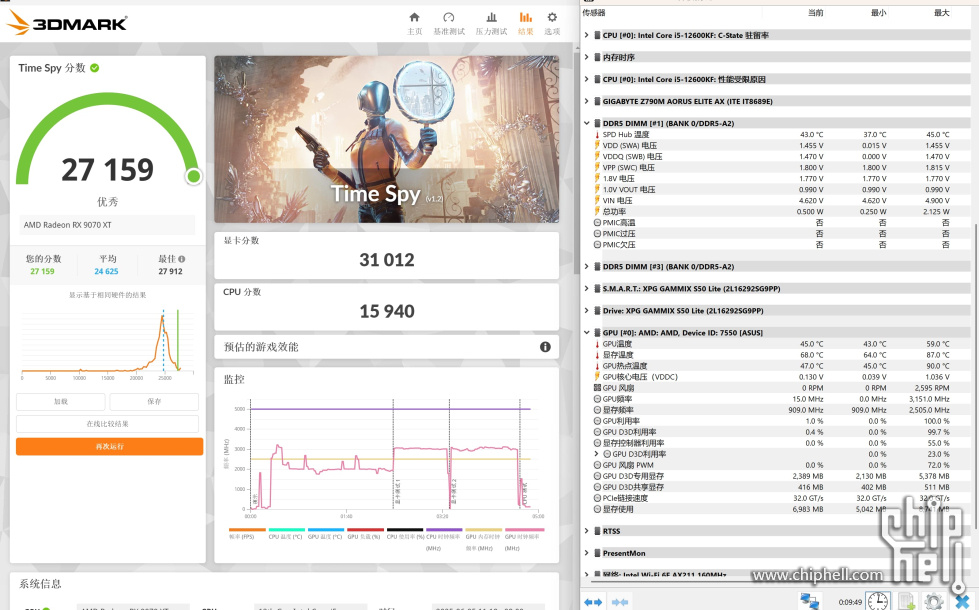This screenshot has width=979, height=610.
Task: Select the GPU D3D专用显存 row
Action: tap(775, 476)
